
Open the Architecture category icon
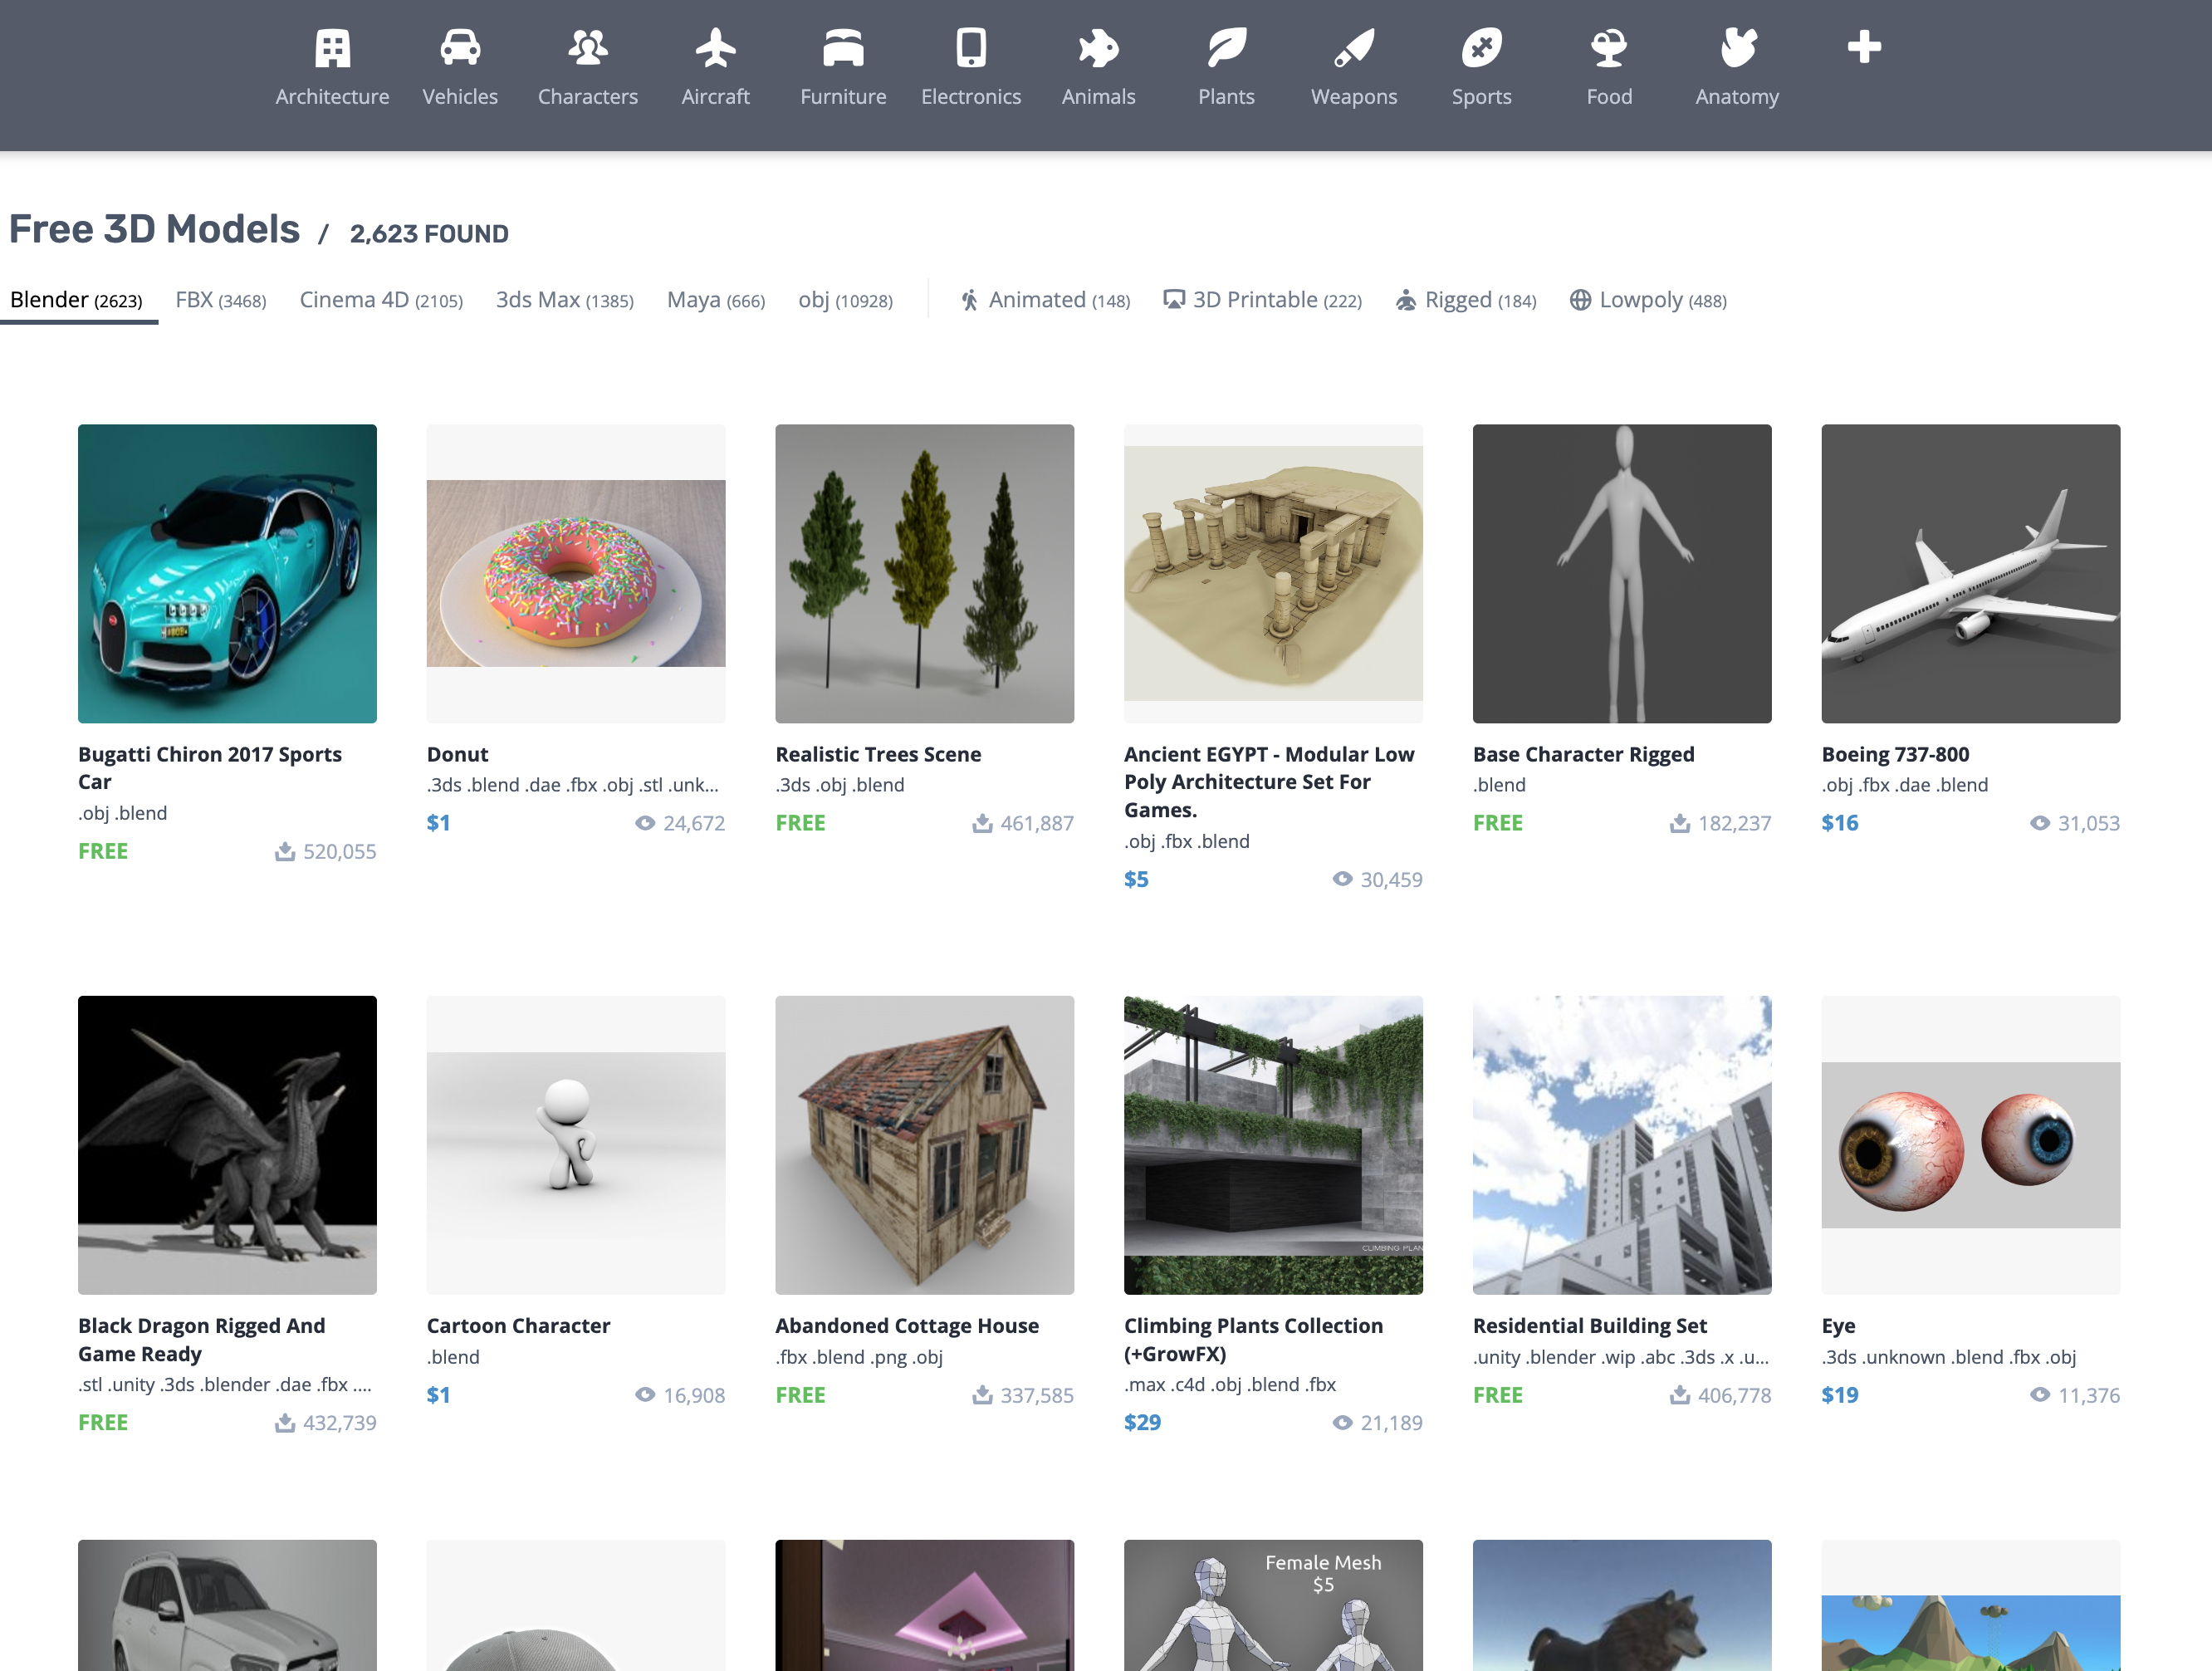click(x=332, y=48)
